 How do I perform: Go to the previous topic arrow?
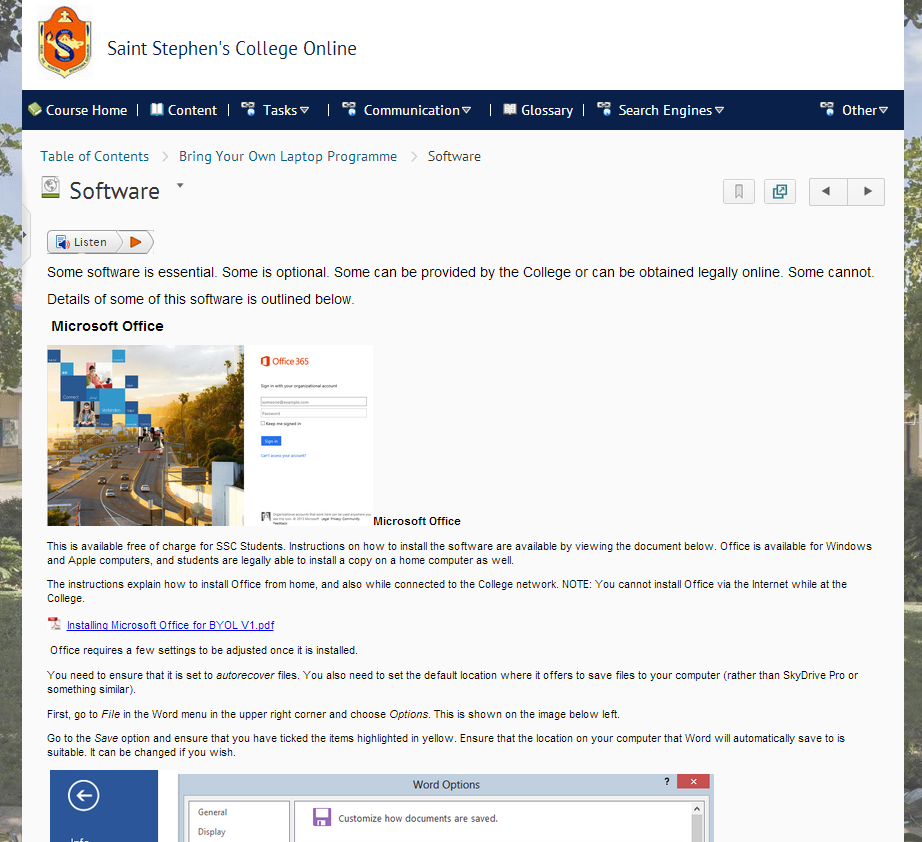click(827, 192)
